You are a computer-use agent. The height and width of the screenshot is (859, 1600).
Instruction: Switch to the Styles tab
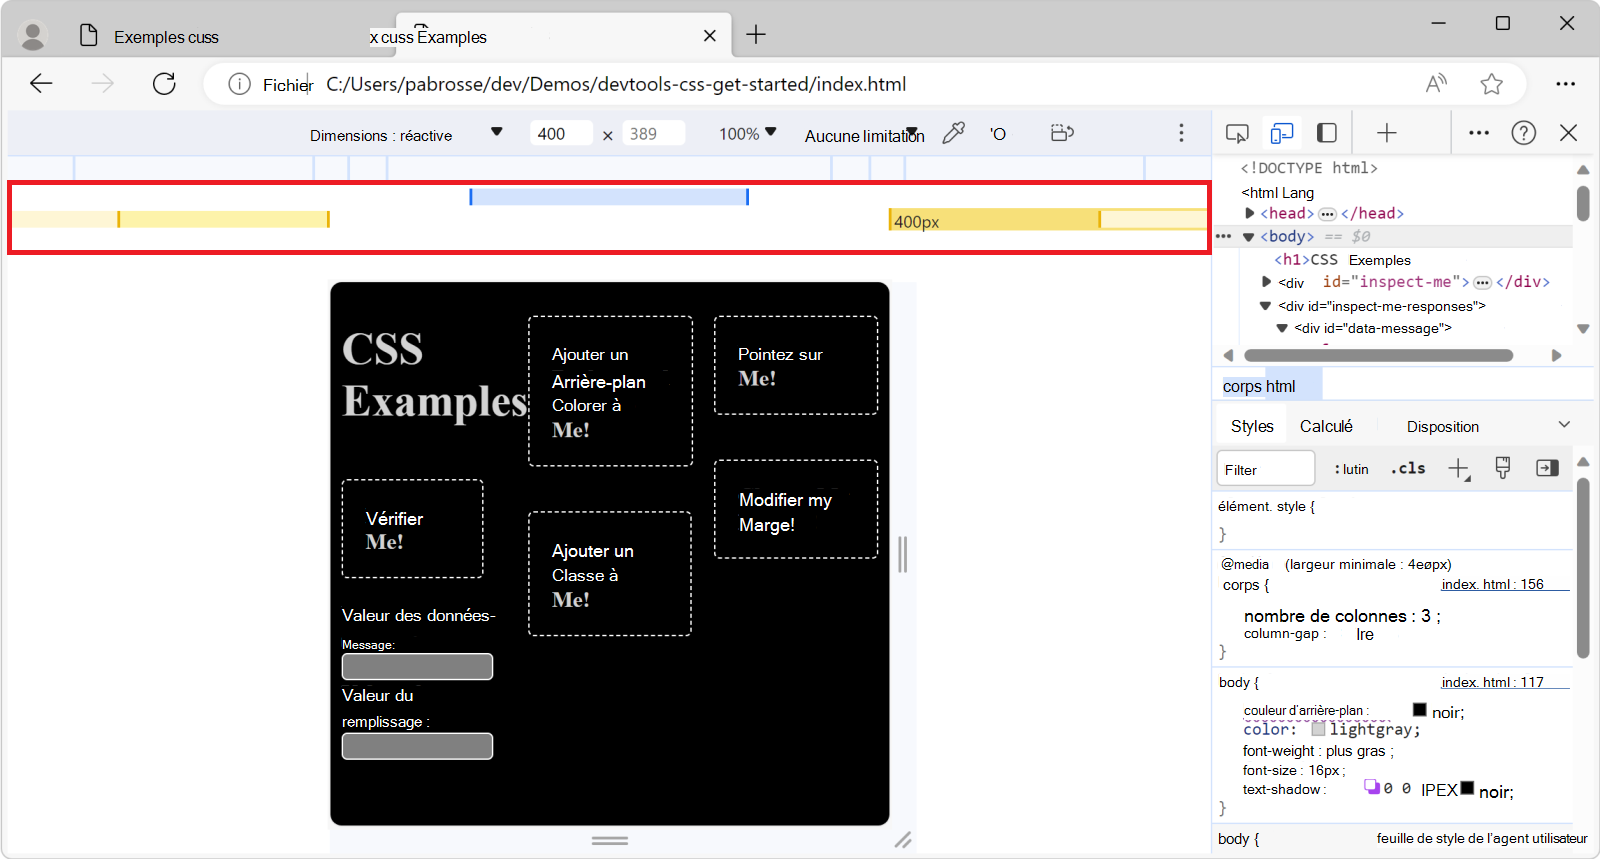click(x=1252, y=426)
